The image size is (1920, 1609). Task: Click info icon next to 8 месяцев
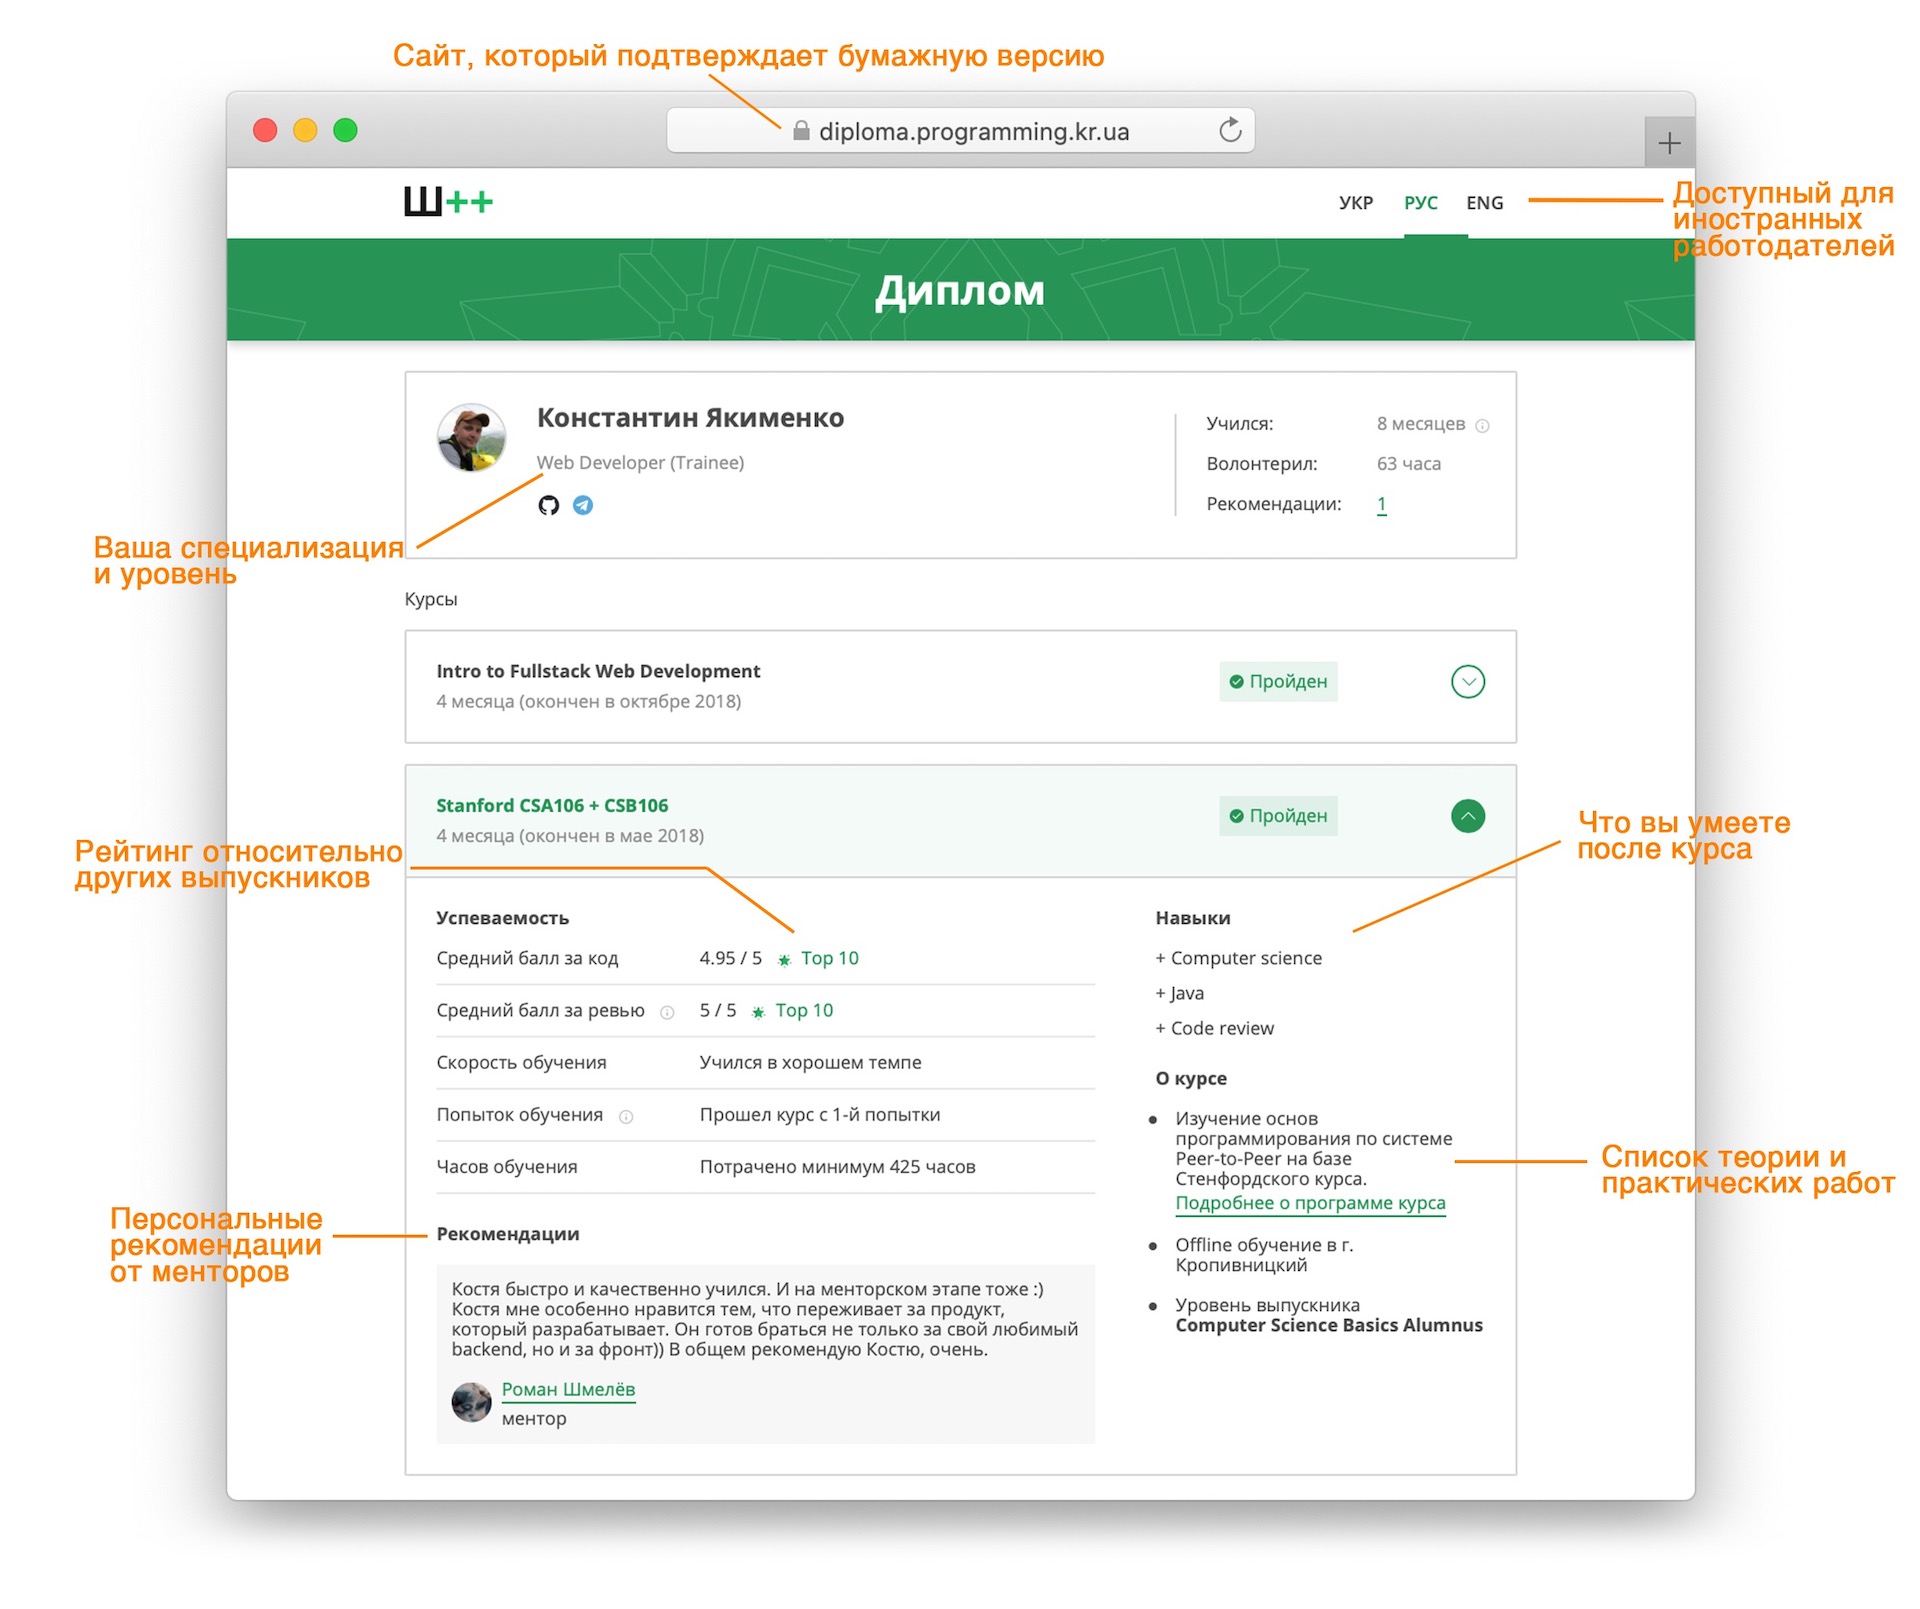tap(1483, 425)
